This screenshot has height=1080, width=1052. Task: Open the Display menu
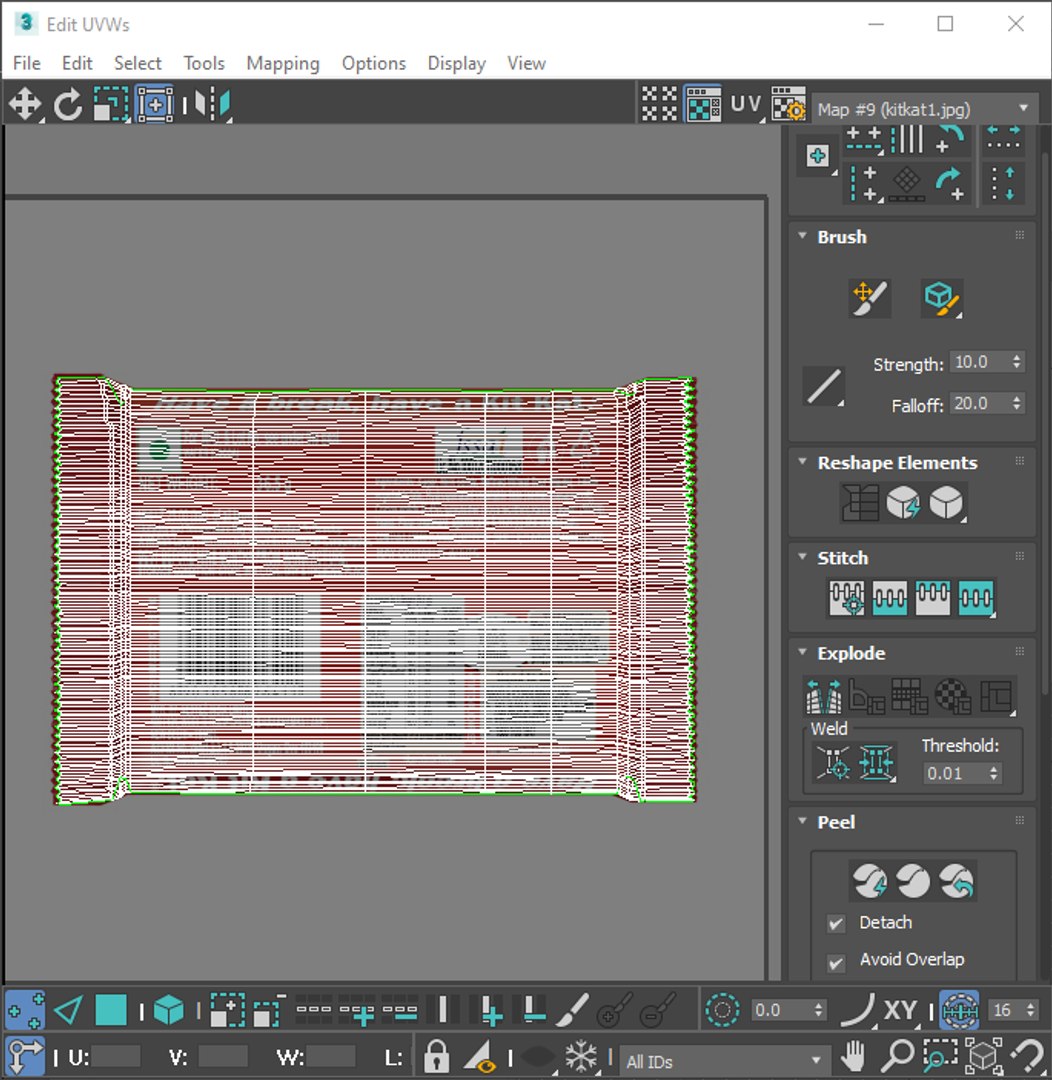tap(456, 63)
